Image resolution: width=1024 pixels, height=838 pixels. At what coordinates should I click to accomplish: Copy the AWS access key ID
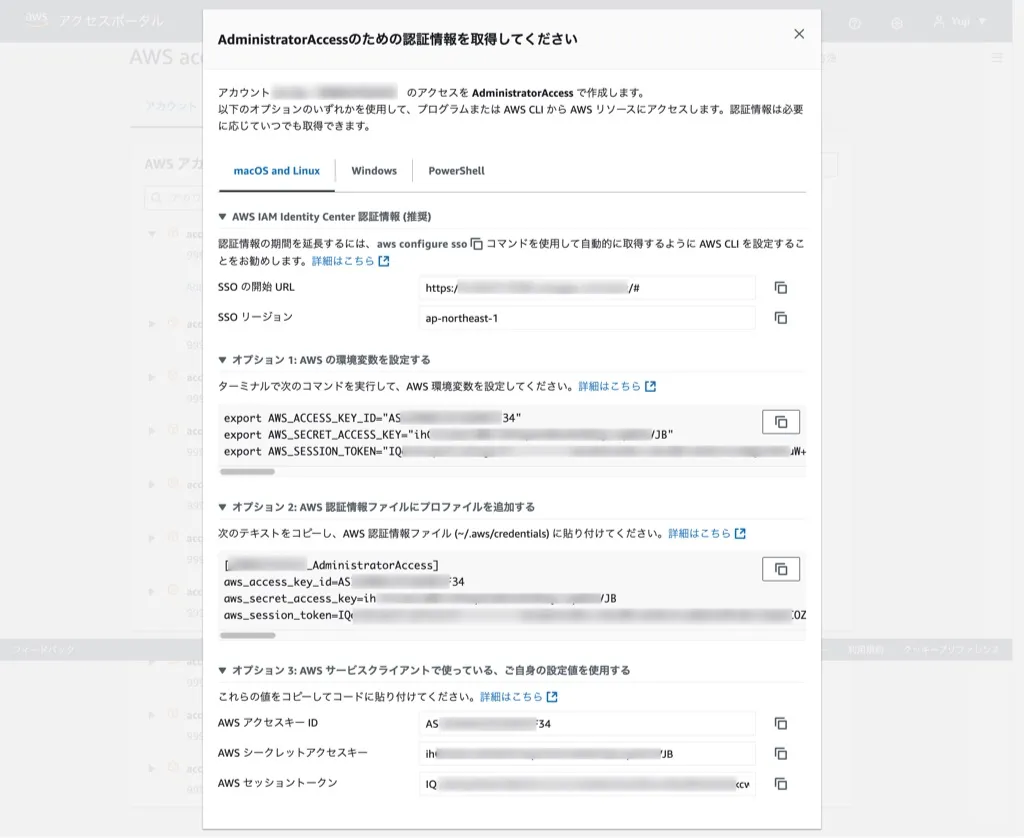pyautogui.click(x=781, y=723)
